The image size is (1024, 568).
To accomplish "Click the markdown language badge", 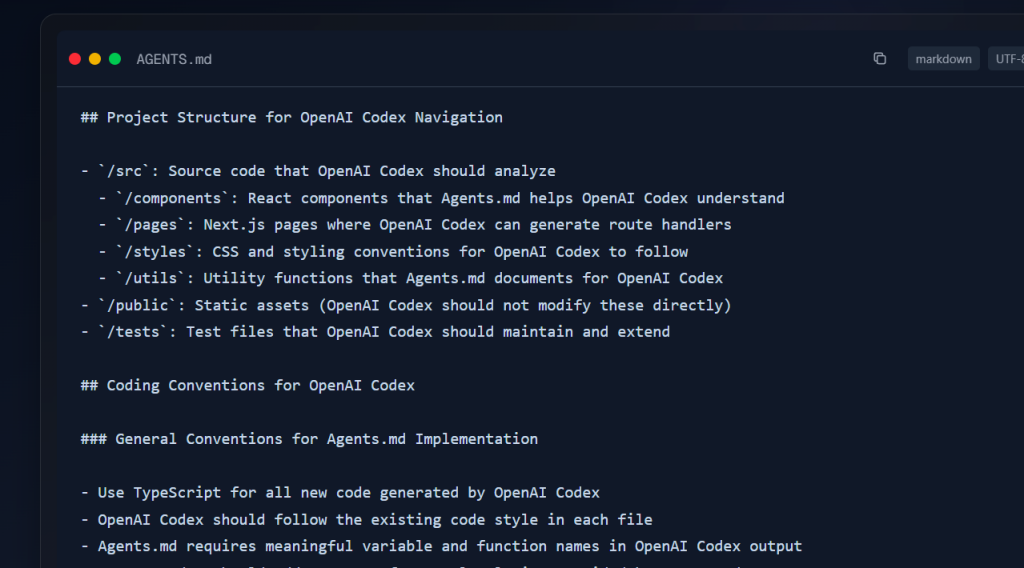I will pos(943,59).
